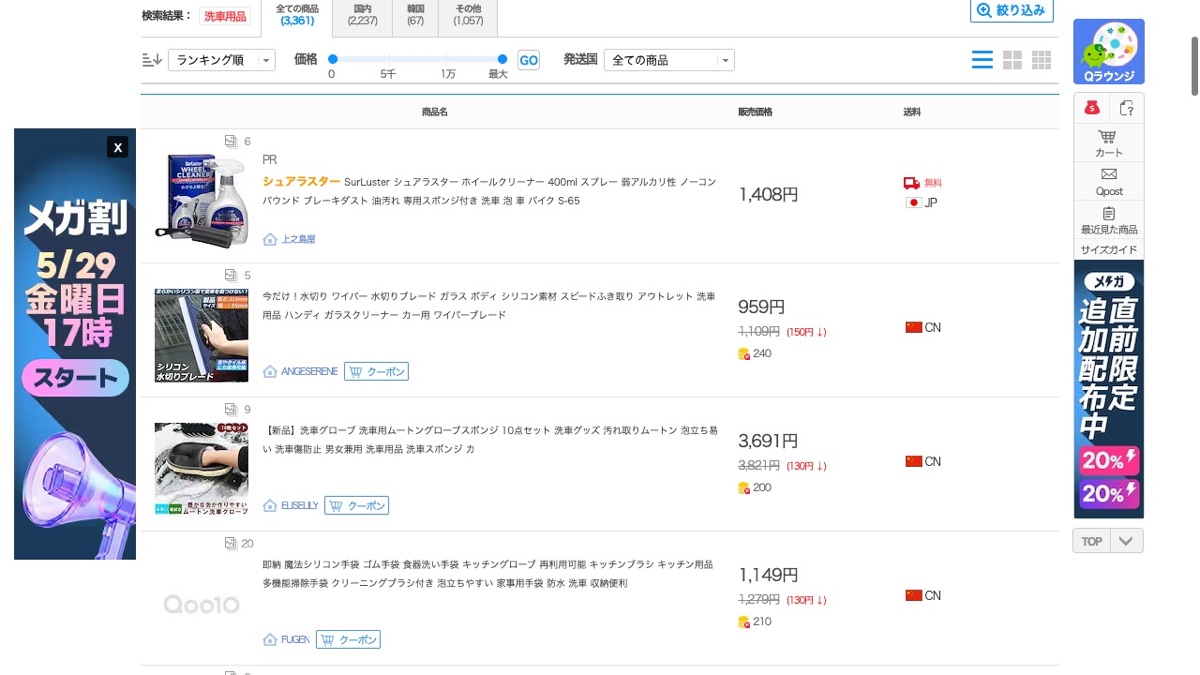The image size is (1200, 675).
Task: Open the silicone wiper blade thumbnail
Action: click(201, 335)
